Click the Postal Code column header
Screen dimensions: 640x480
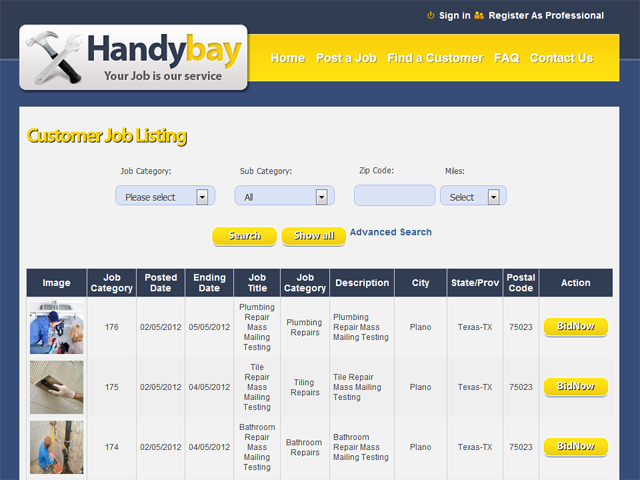pyautogui.click(x=521, y=282)
